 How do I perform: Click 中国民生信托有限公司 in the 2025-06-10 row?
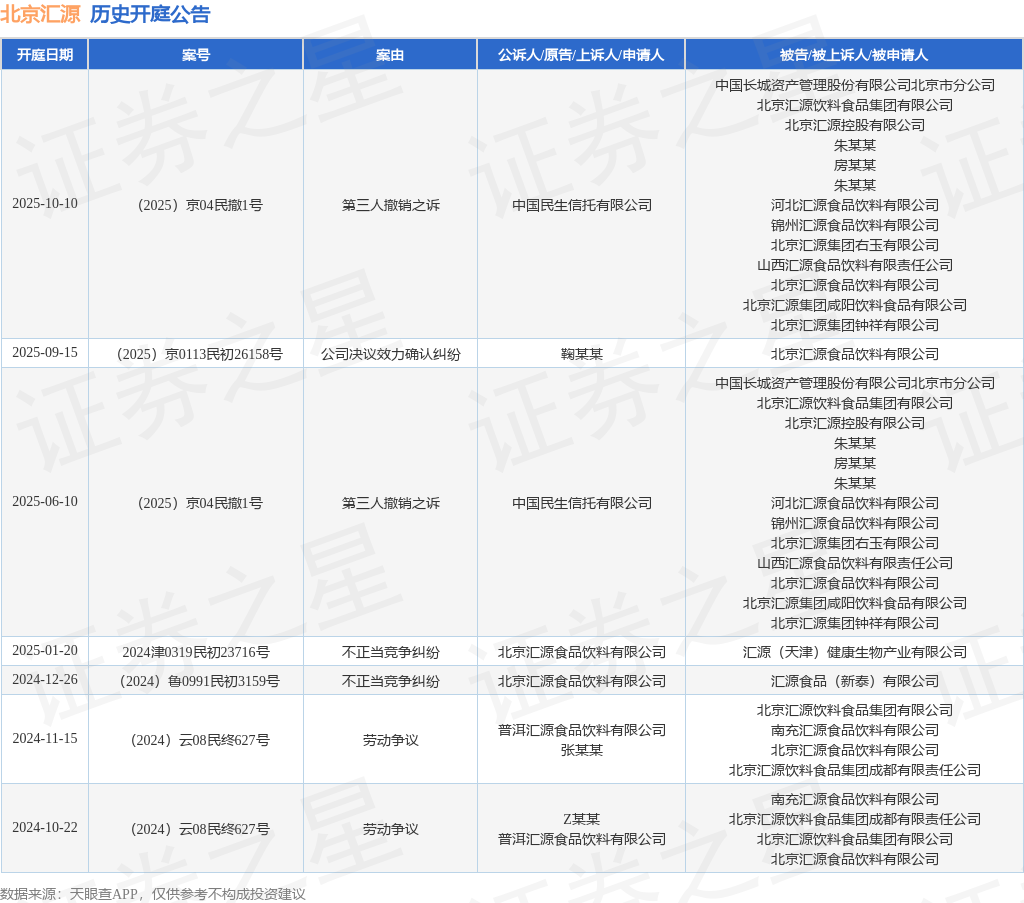[x=582, y=503]
